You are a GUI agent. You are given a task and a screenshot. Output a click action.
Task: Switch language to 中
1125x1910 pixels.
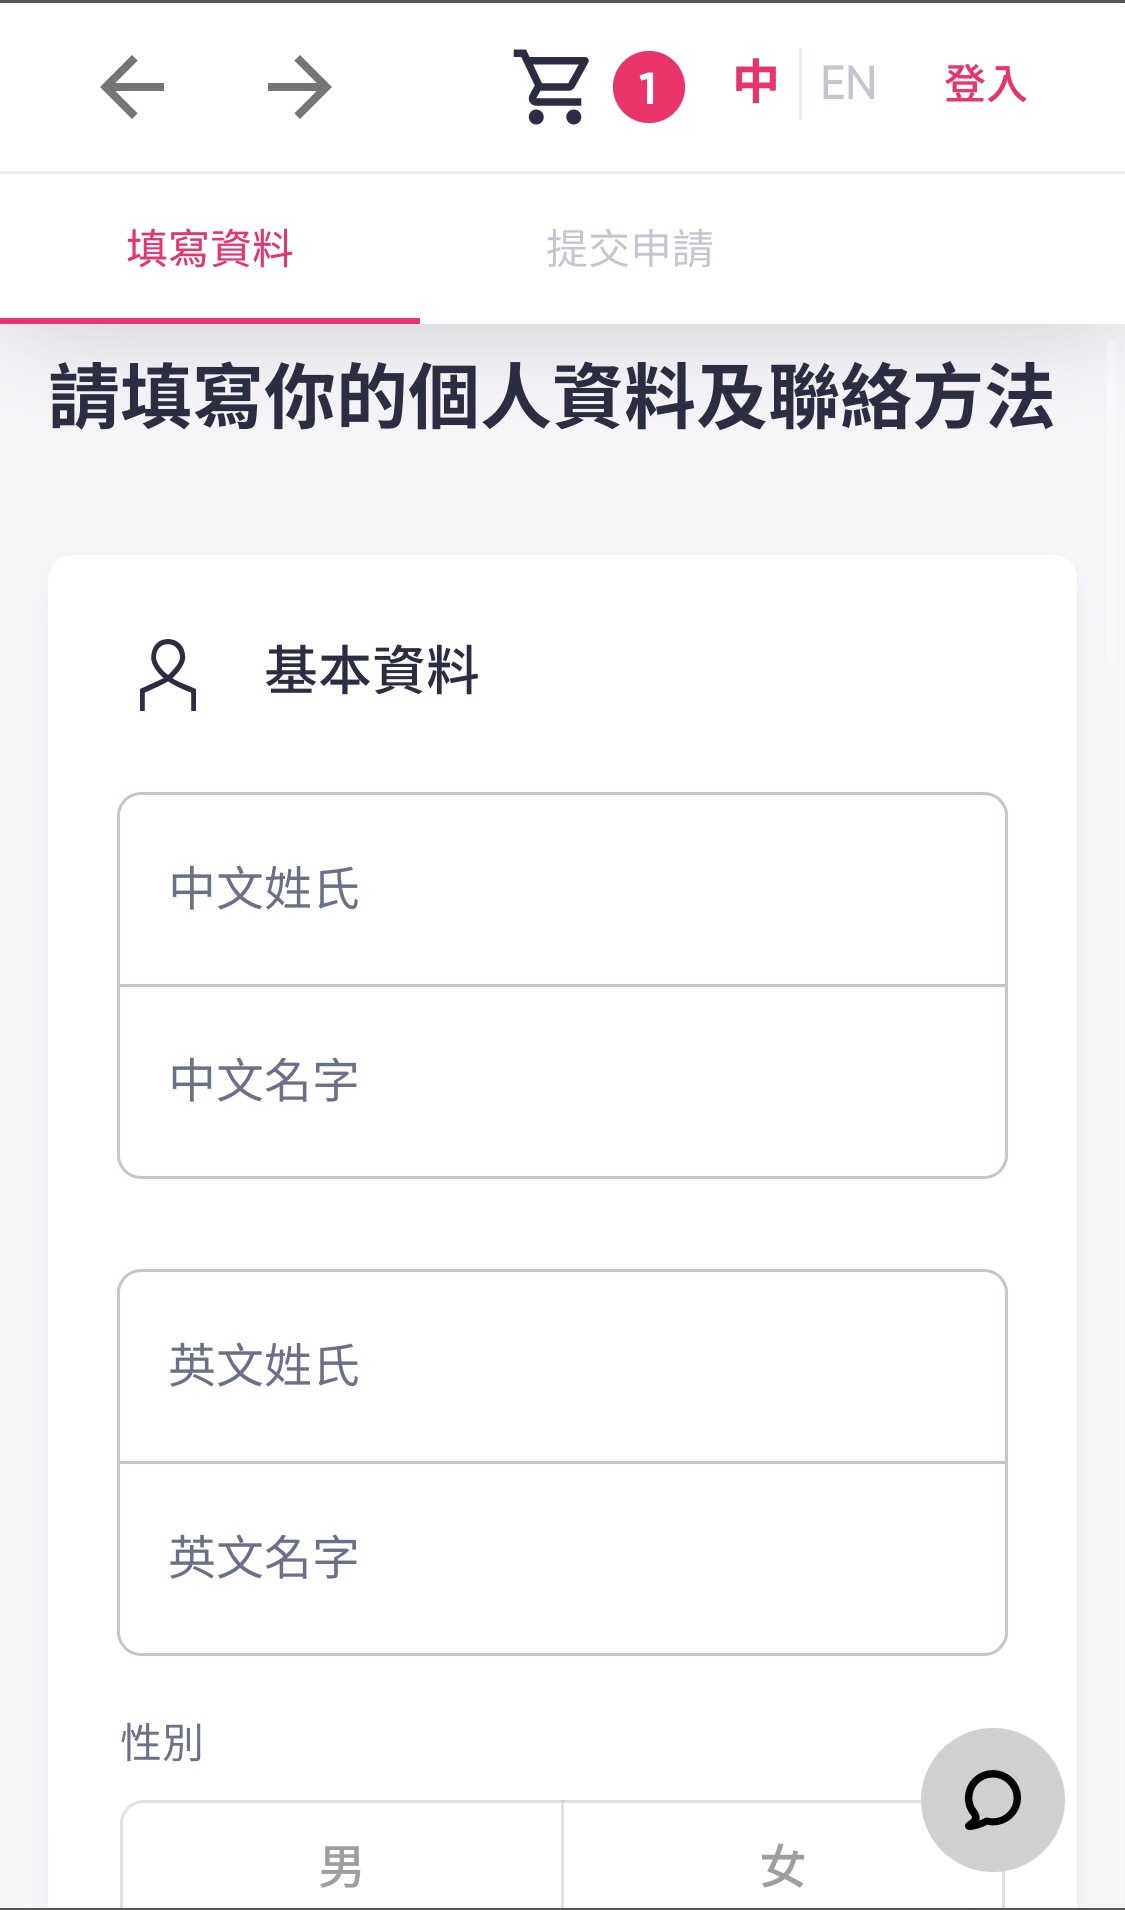pyautogui.click(x=756, y=83)
